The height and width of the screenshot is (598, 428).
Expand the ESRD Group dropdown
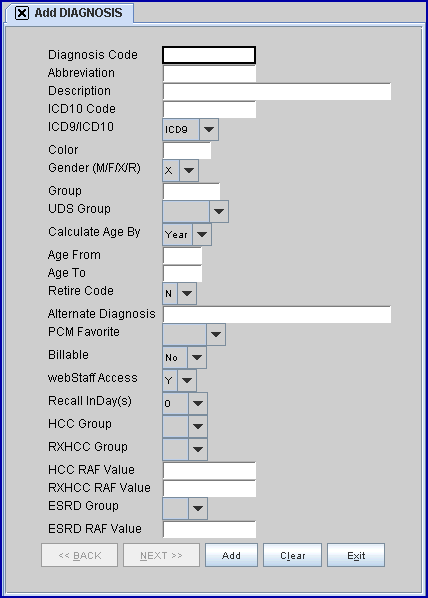tap(198, 508)
